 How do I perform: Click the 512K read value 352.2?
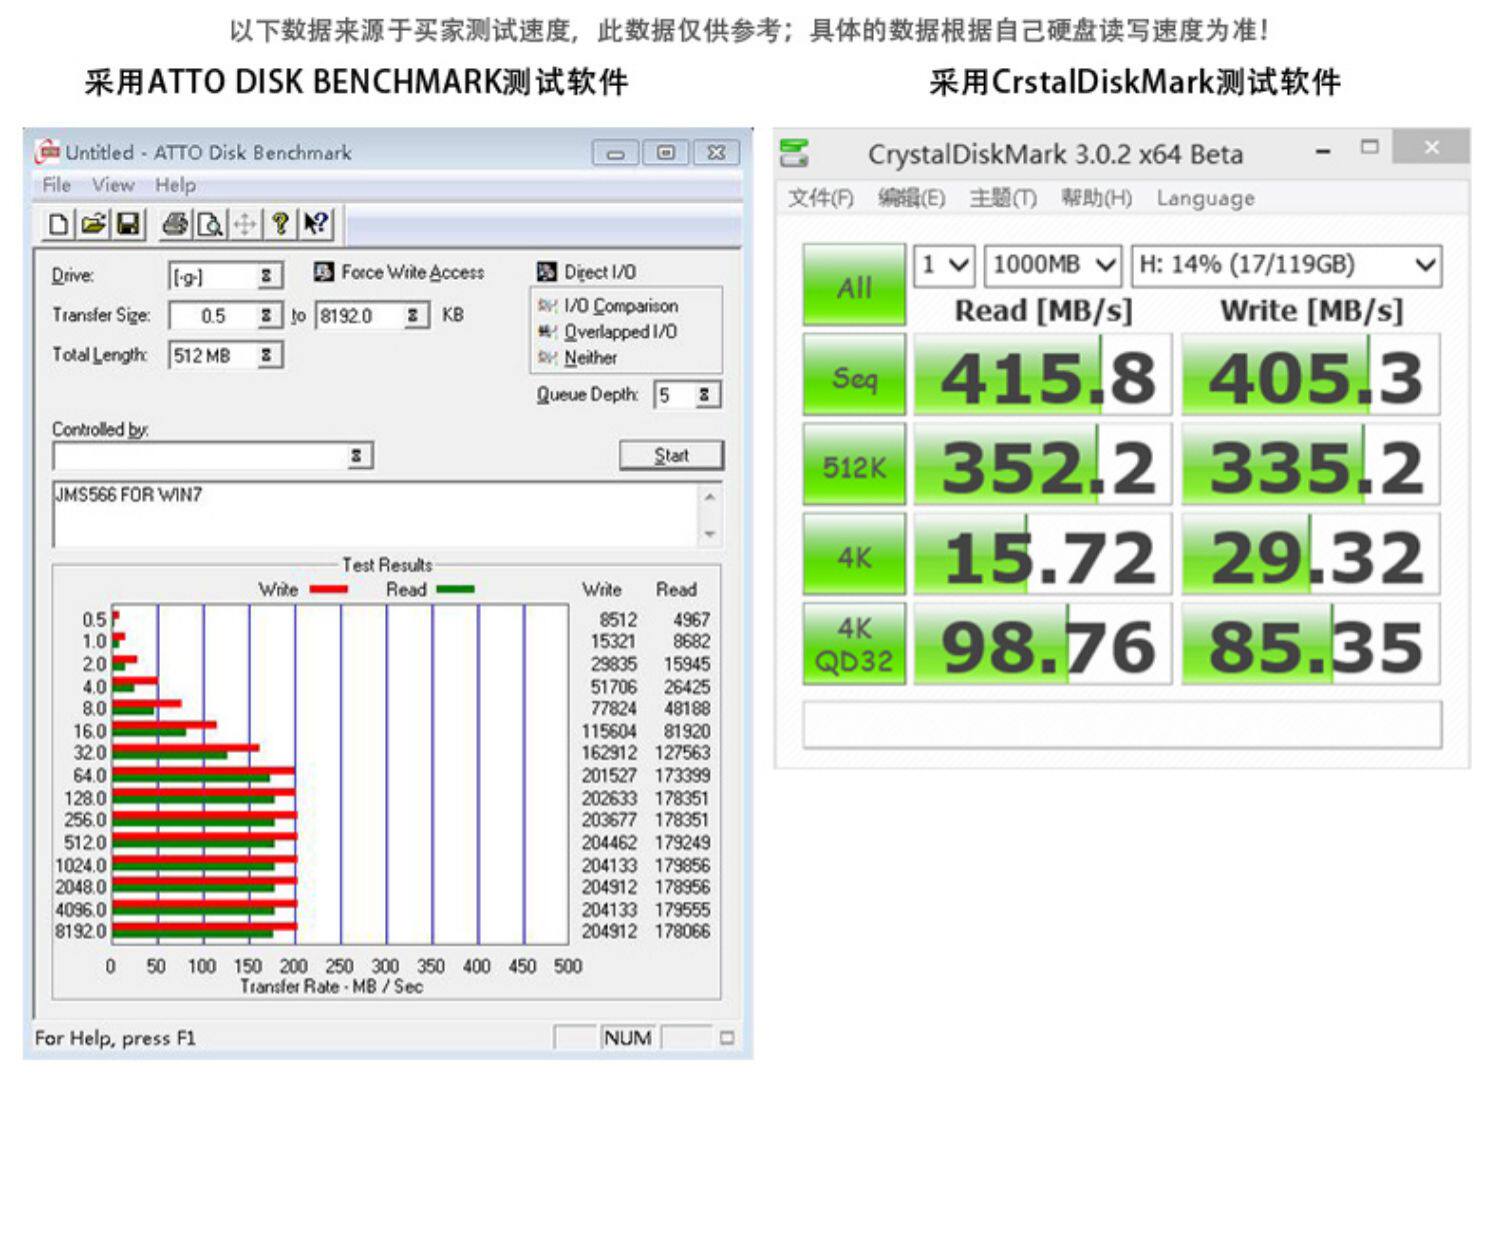(1042, 465)
